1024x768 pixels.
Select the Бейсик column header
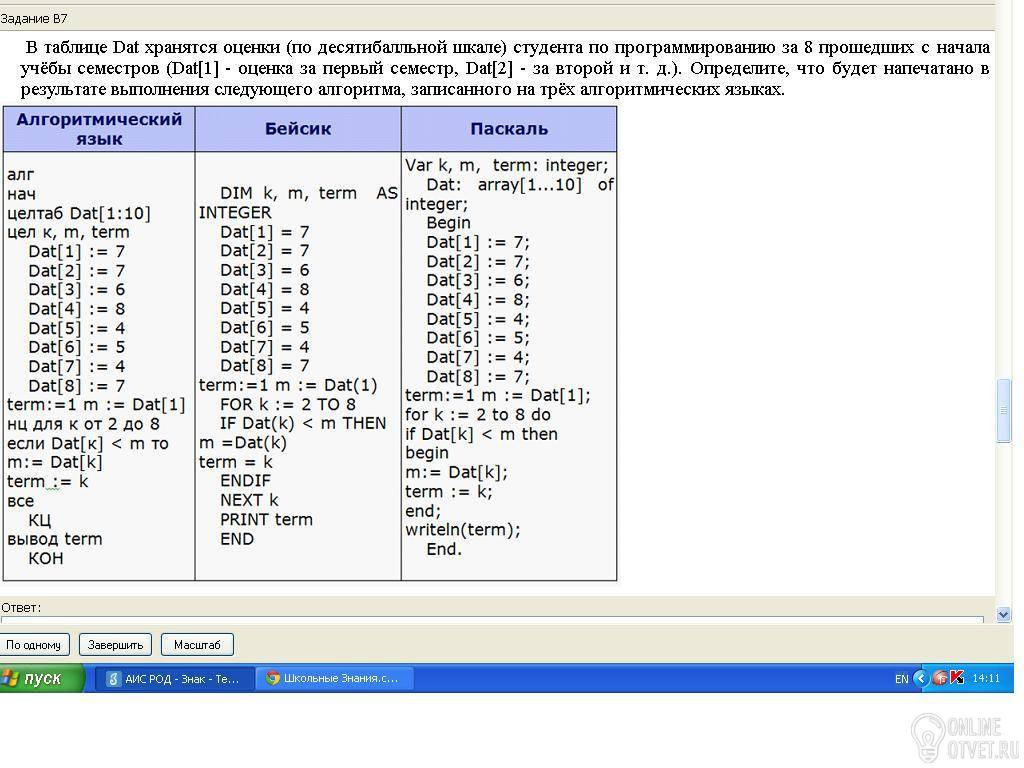298,129
